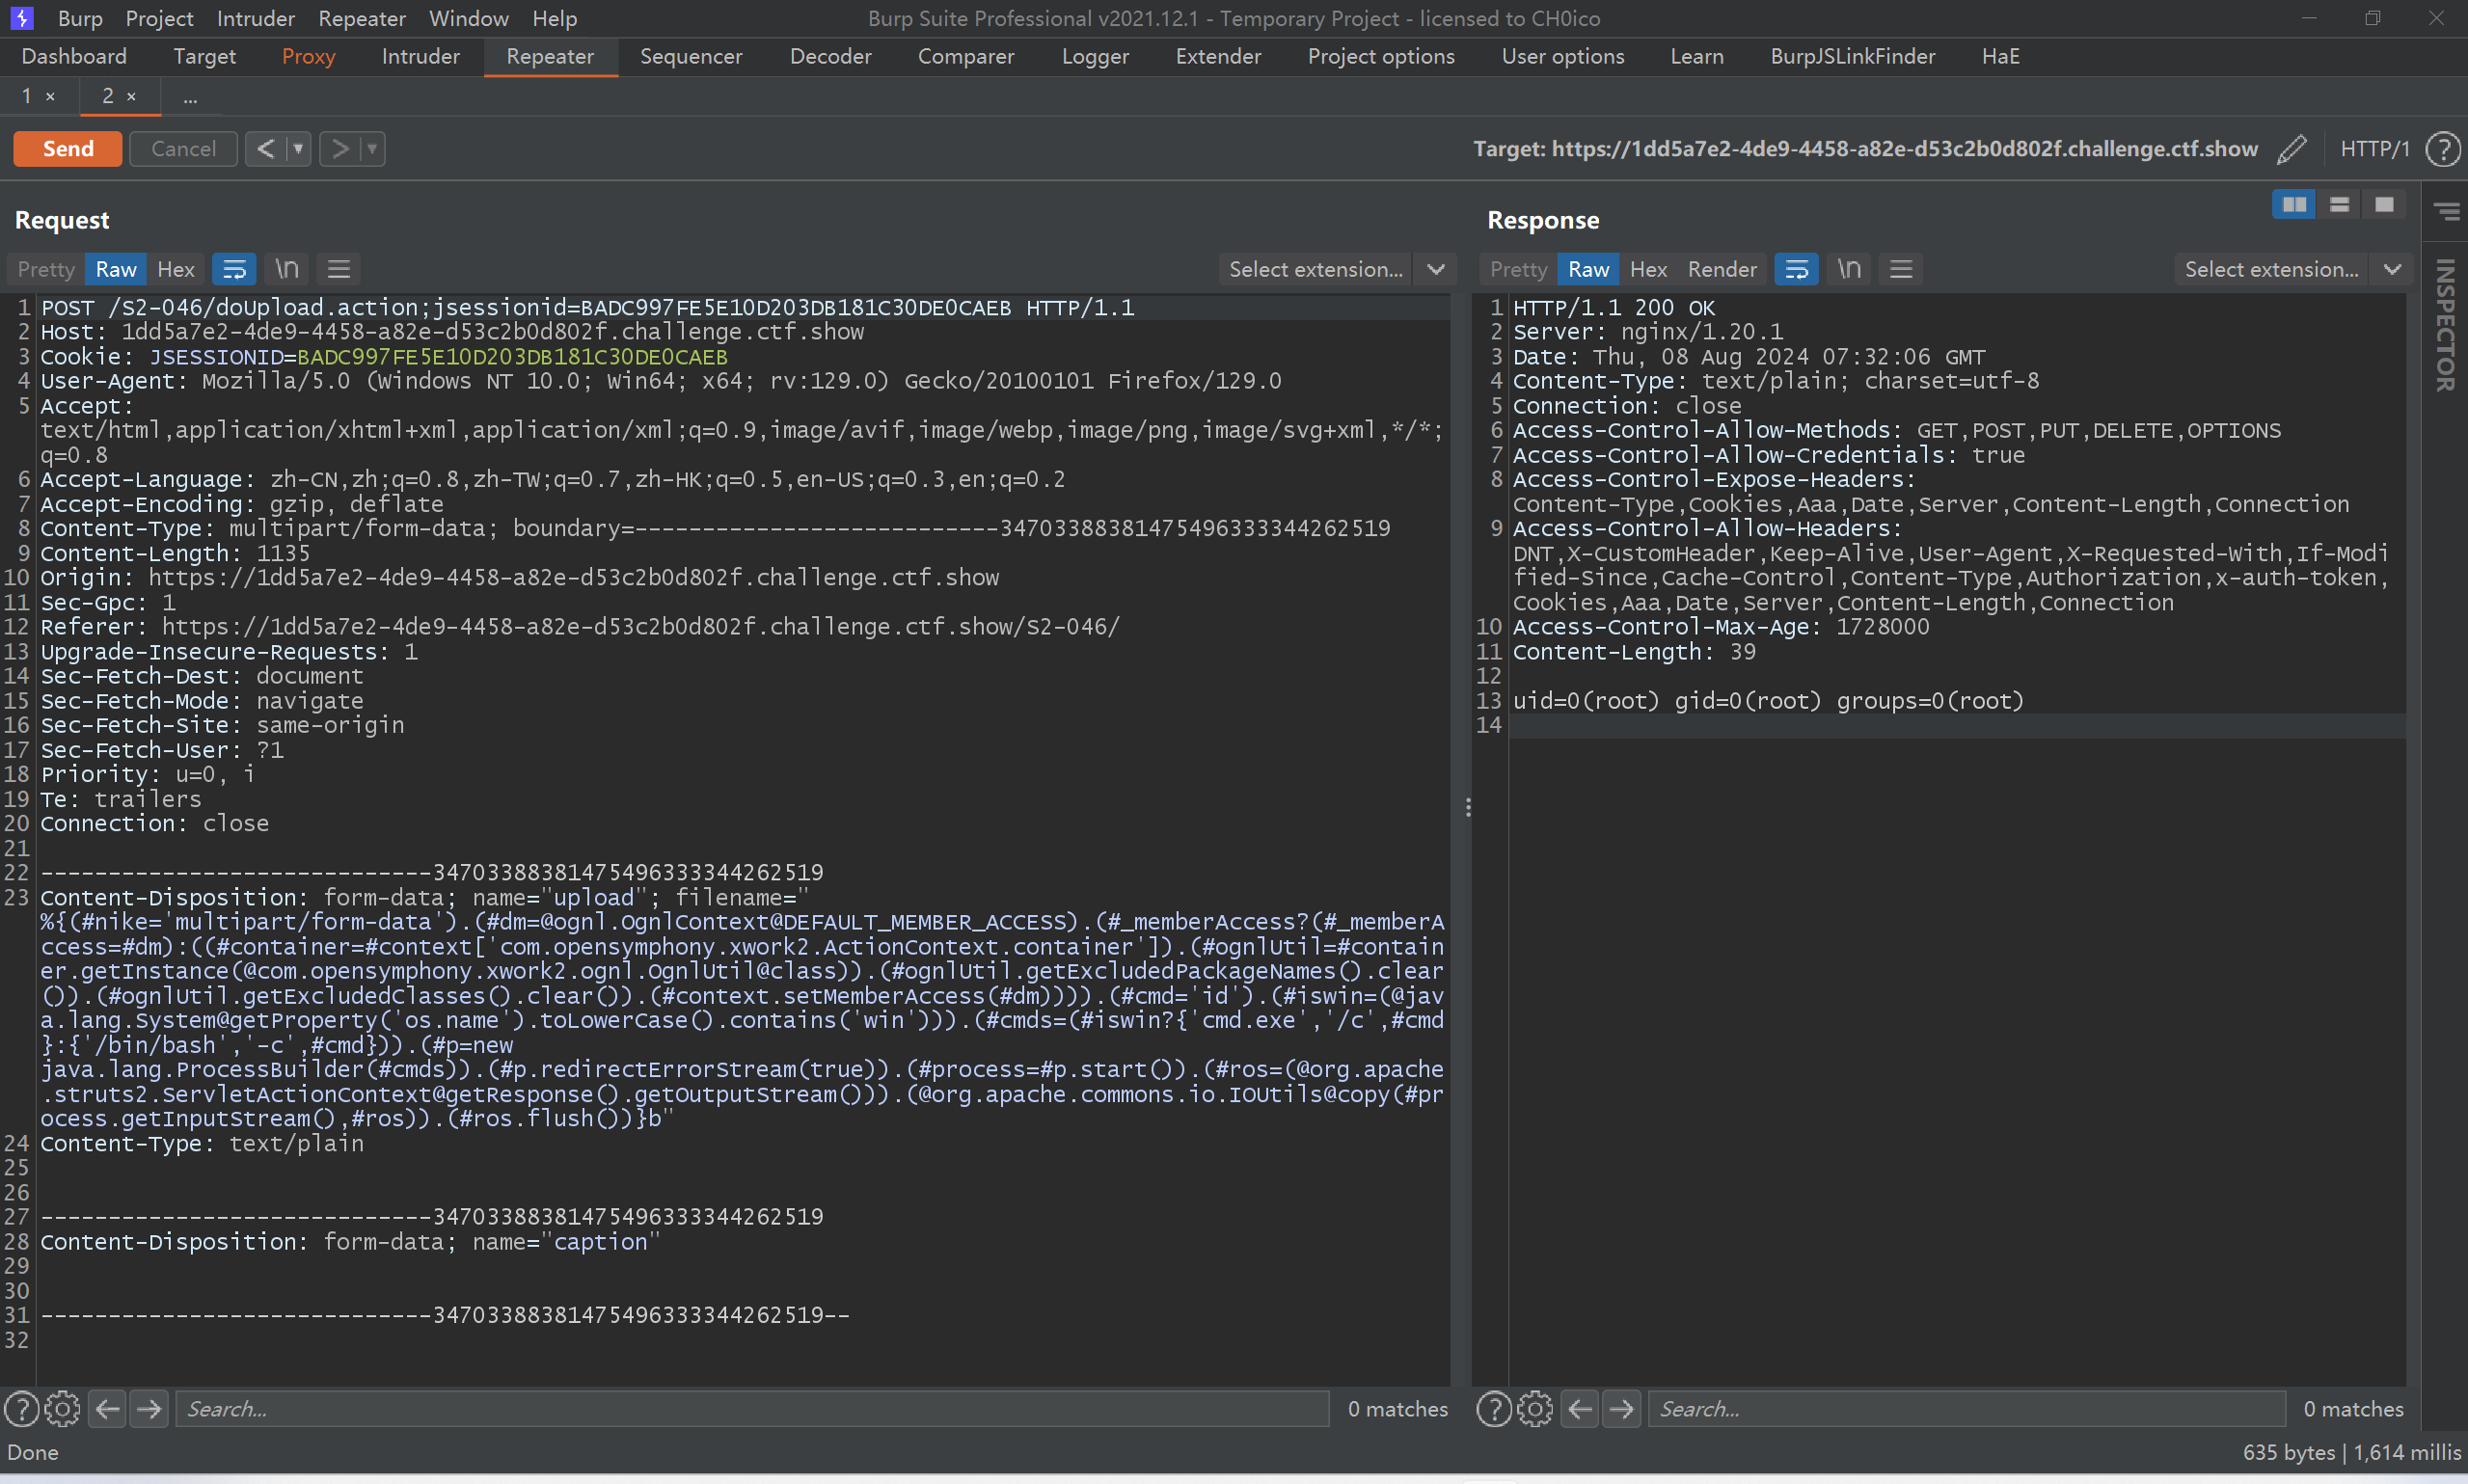Click the Request search input field
The image size is (2468, 1484).
pos(750,1409)
